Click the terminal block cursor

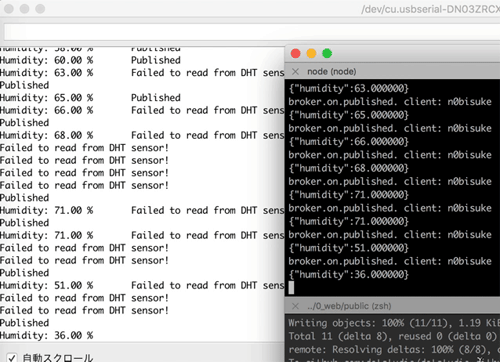(x=291, y=288)
